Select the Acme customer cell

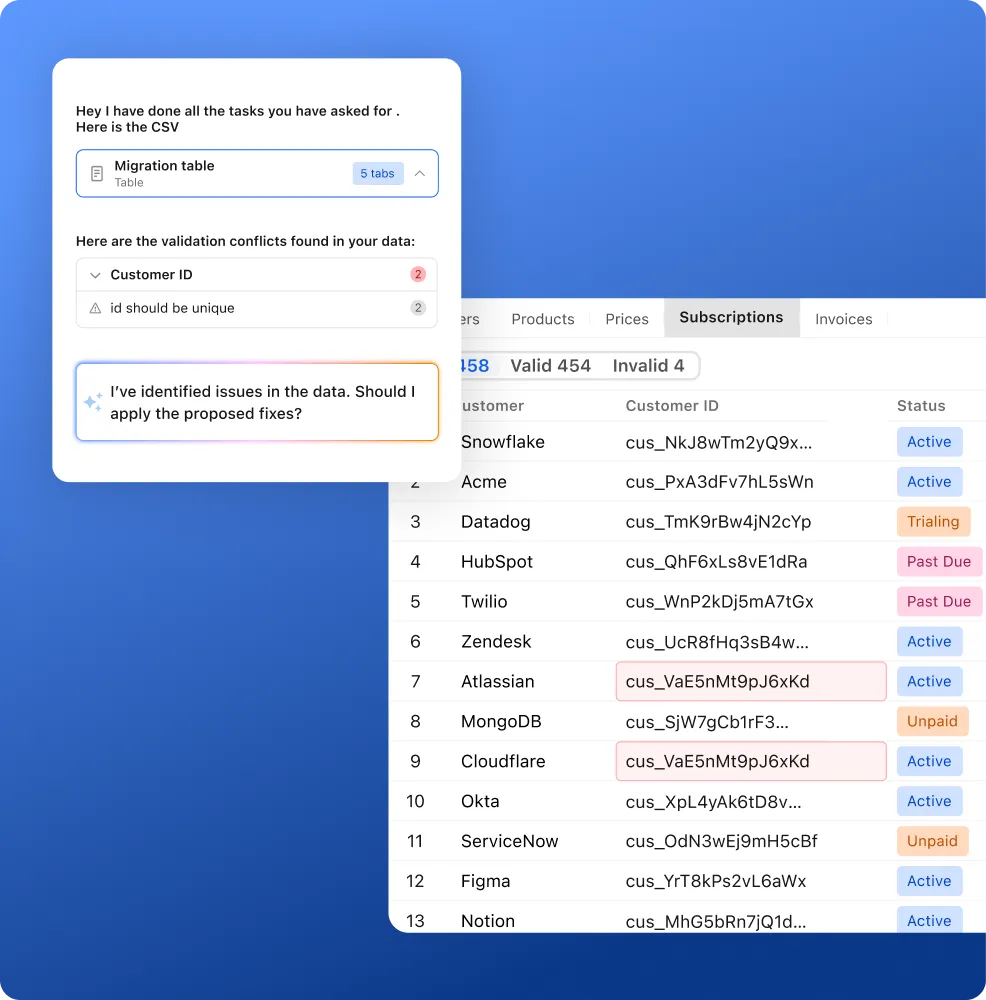483,482
